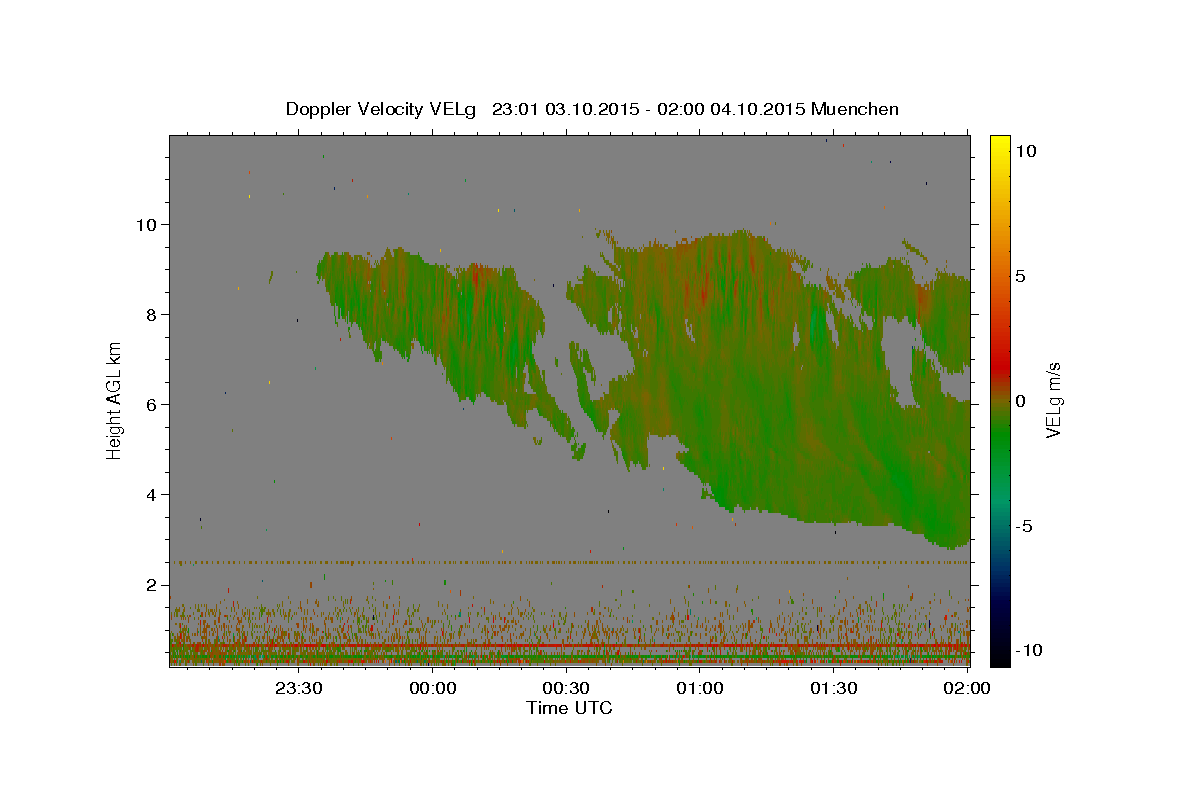The image size is (1200, 800).
Task: Click the 01:00 time tick label
Action: point(700,688)
